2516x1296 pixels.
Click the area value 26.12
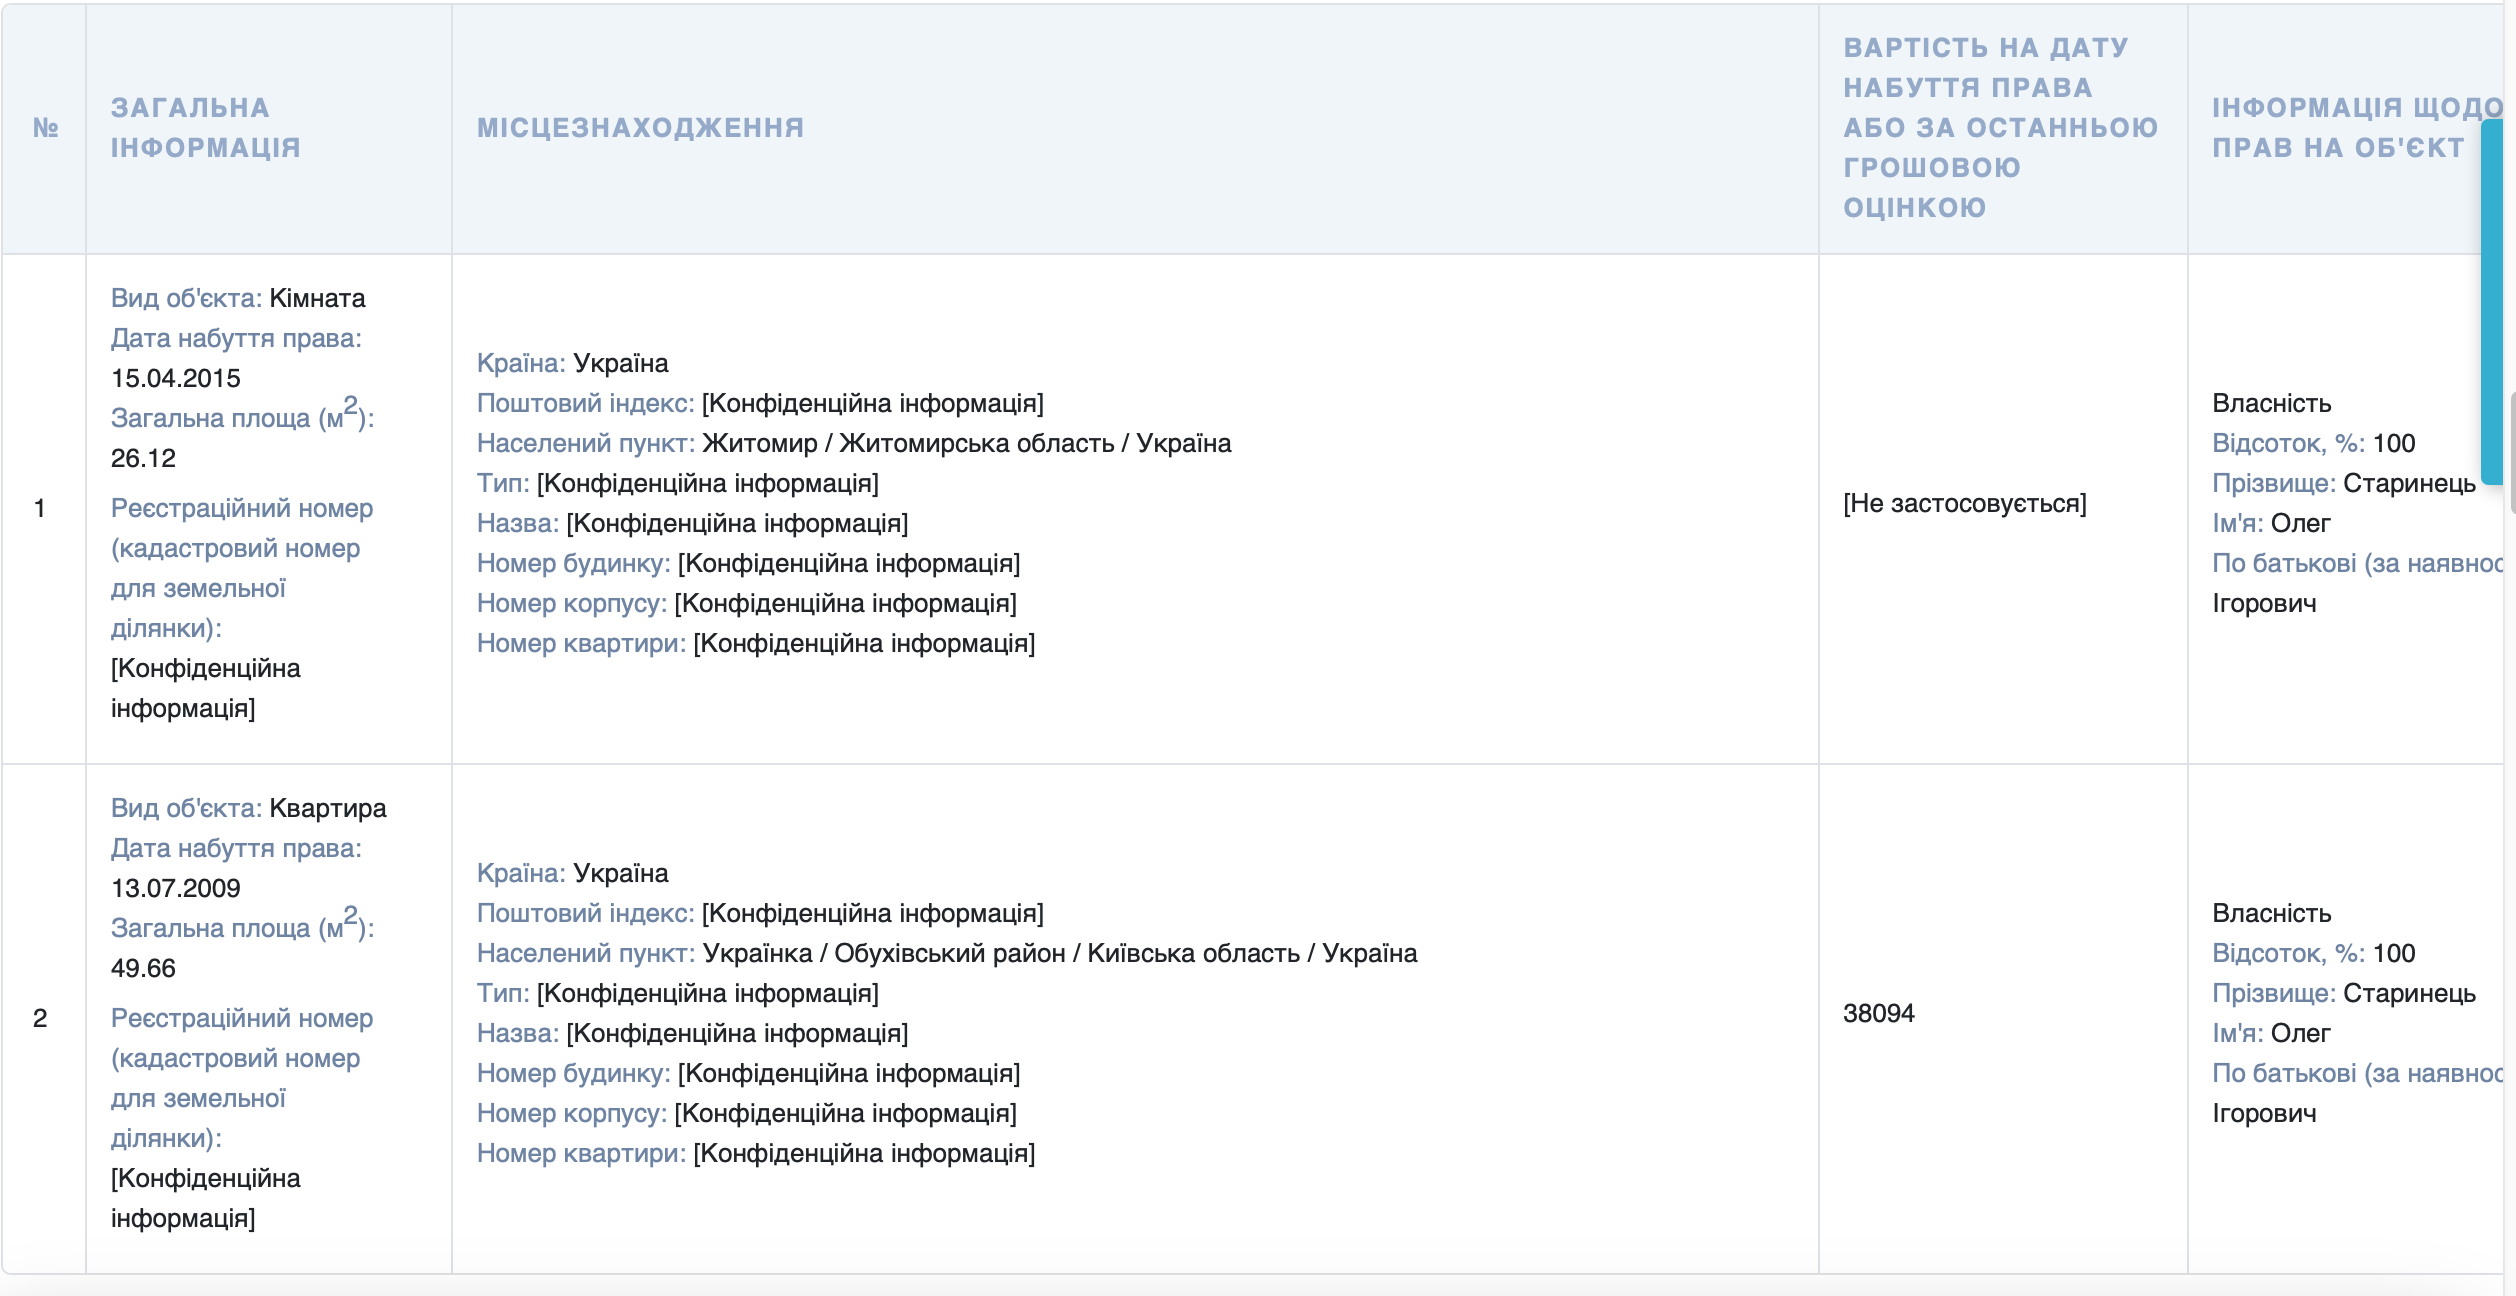[143, 458]
